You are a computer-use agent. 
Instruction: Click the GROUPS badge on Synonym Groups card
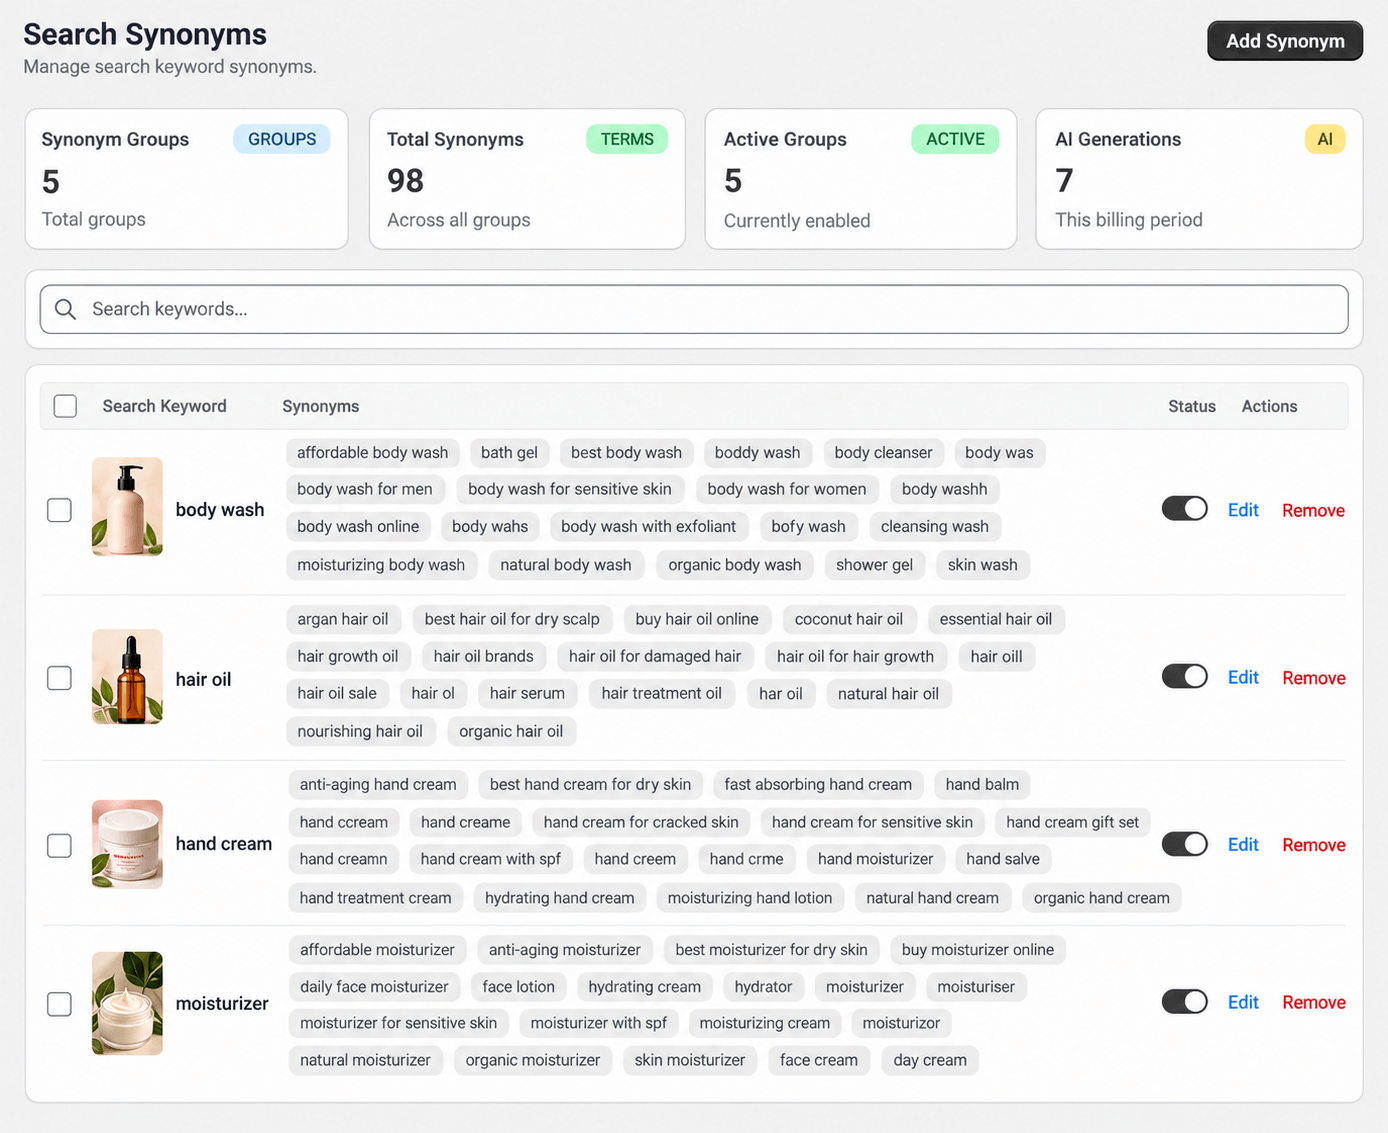click(x=282, y=139)
